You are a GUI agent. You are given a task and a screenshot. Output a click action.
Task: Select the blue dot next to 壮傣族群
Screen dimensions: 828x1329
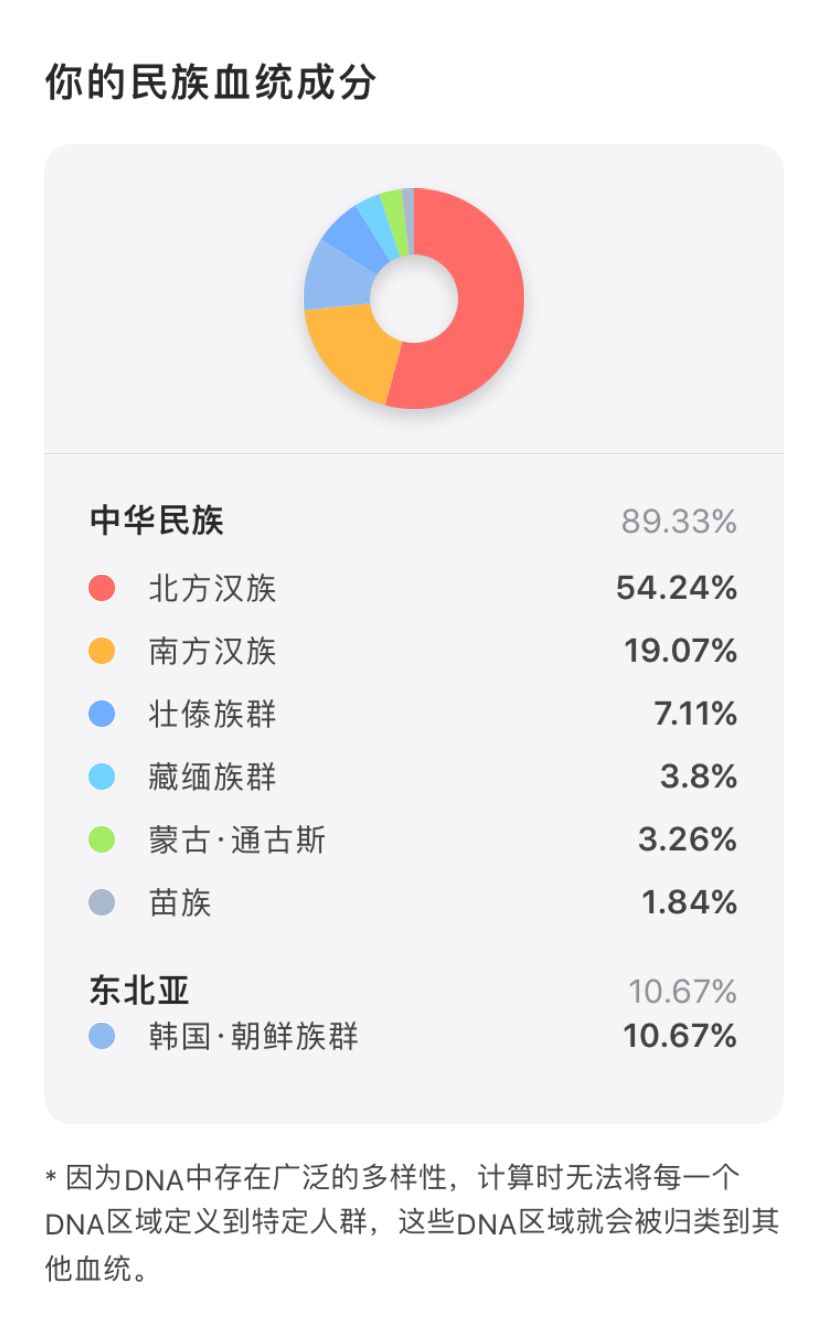(x=102, y=714)
